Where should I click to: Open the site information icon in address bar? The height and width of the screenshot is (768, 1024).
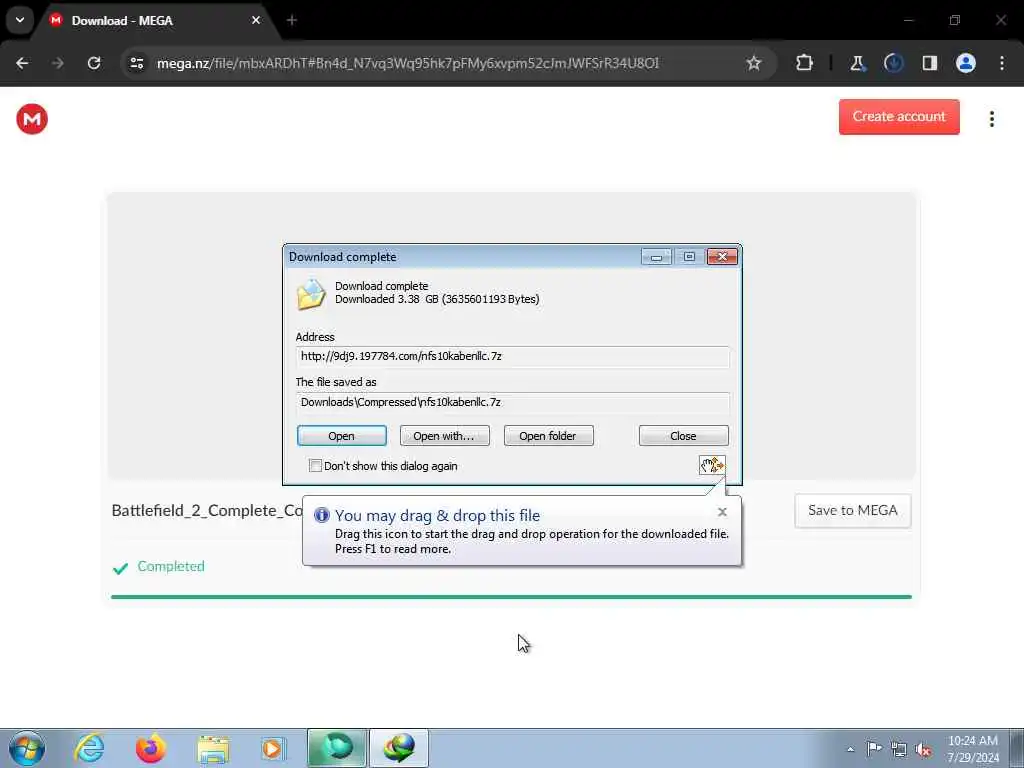pos(136,63)
